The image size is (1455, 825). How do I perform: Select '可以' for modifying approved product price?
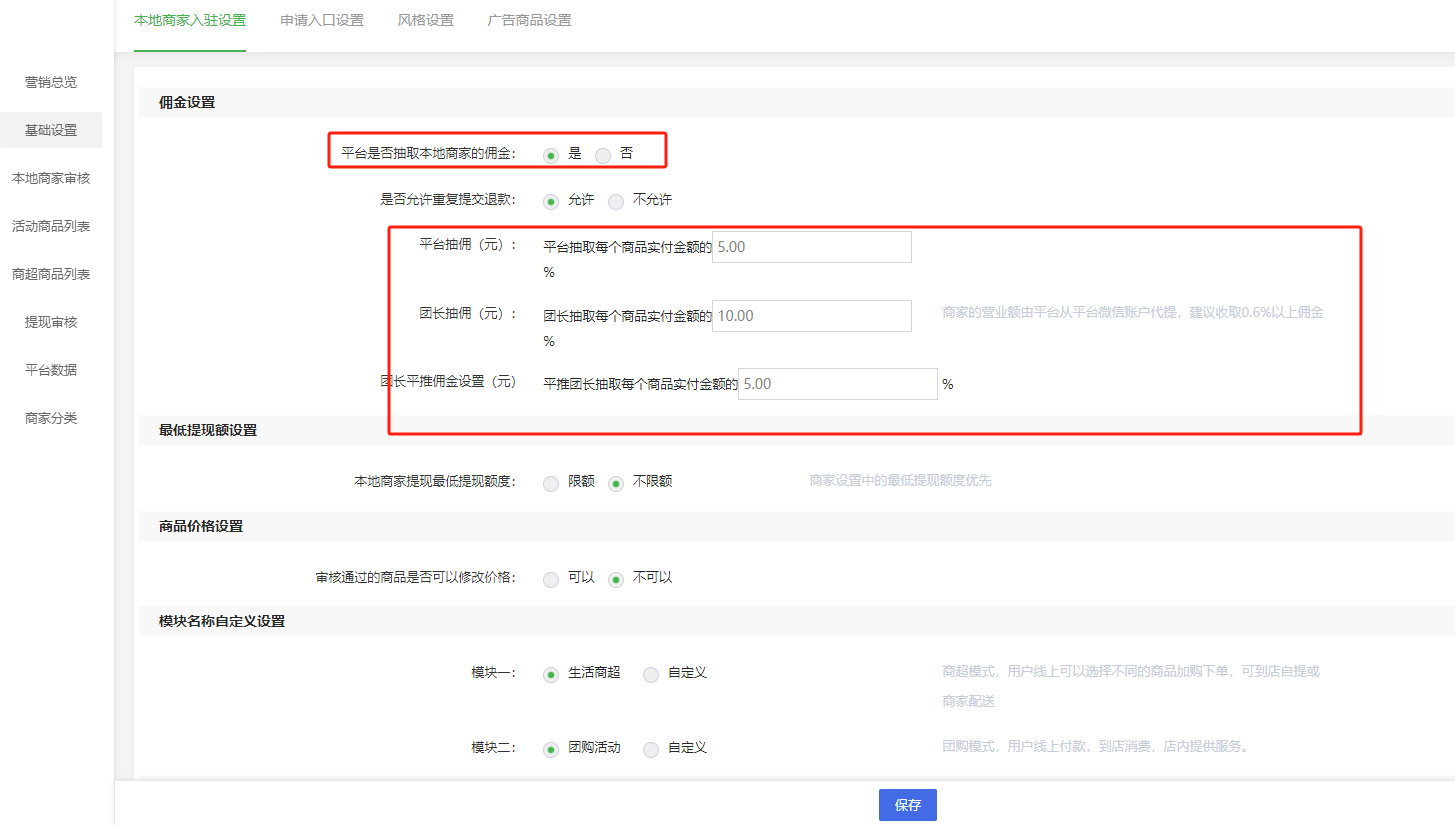pyautogui.click(x=551, y=580)
